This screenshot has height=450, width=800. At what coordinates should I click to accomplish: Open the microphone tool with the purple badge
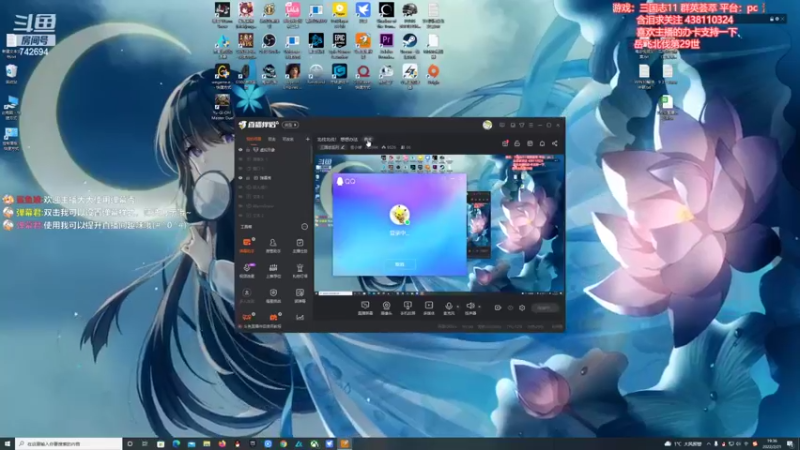point(247,269)
